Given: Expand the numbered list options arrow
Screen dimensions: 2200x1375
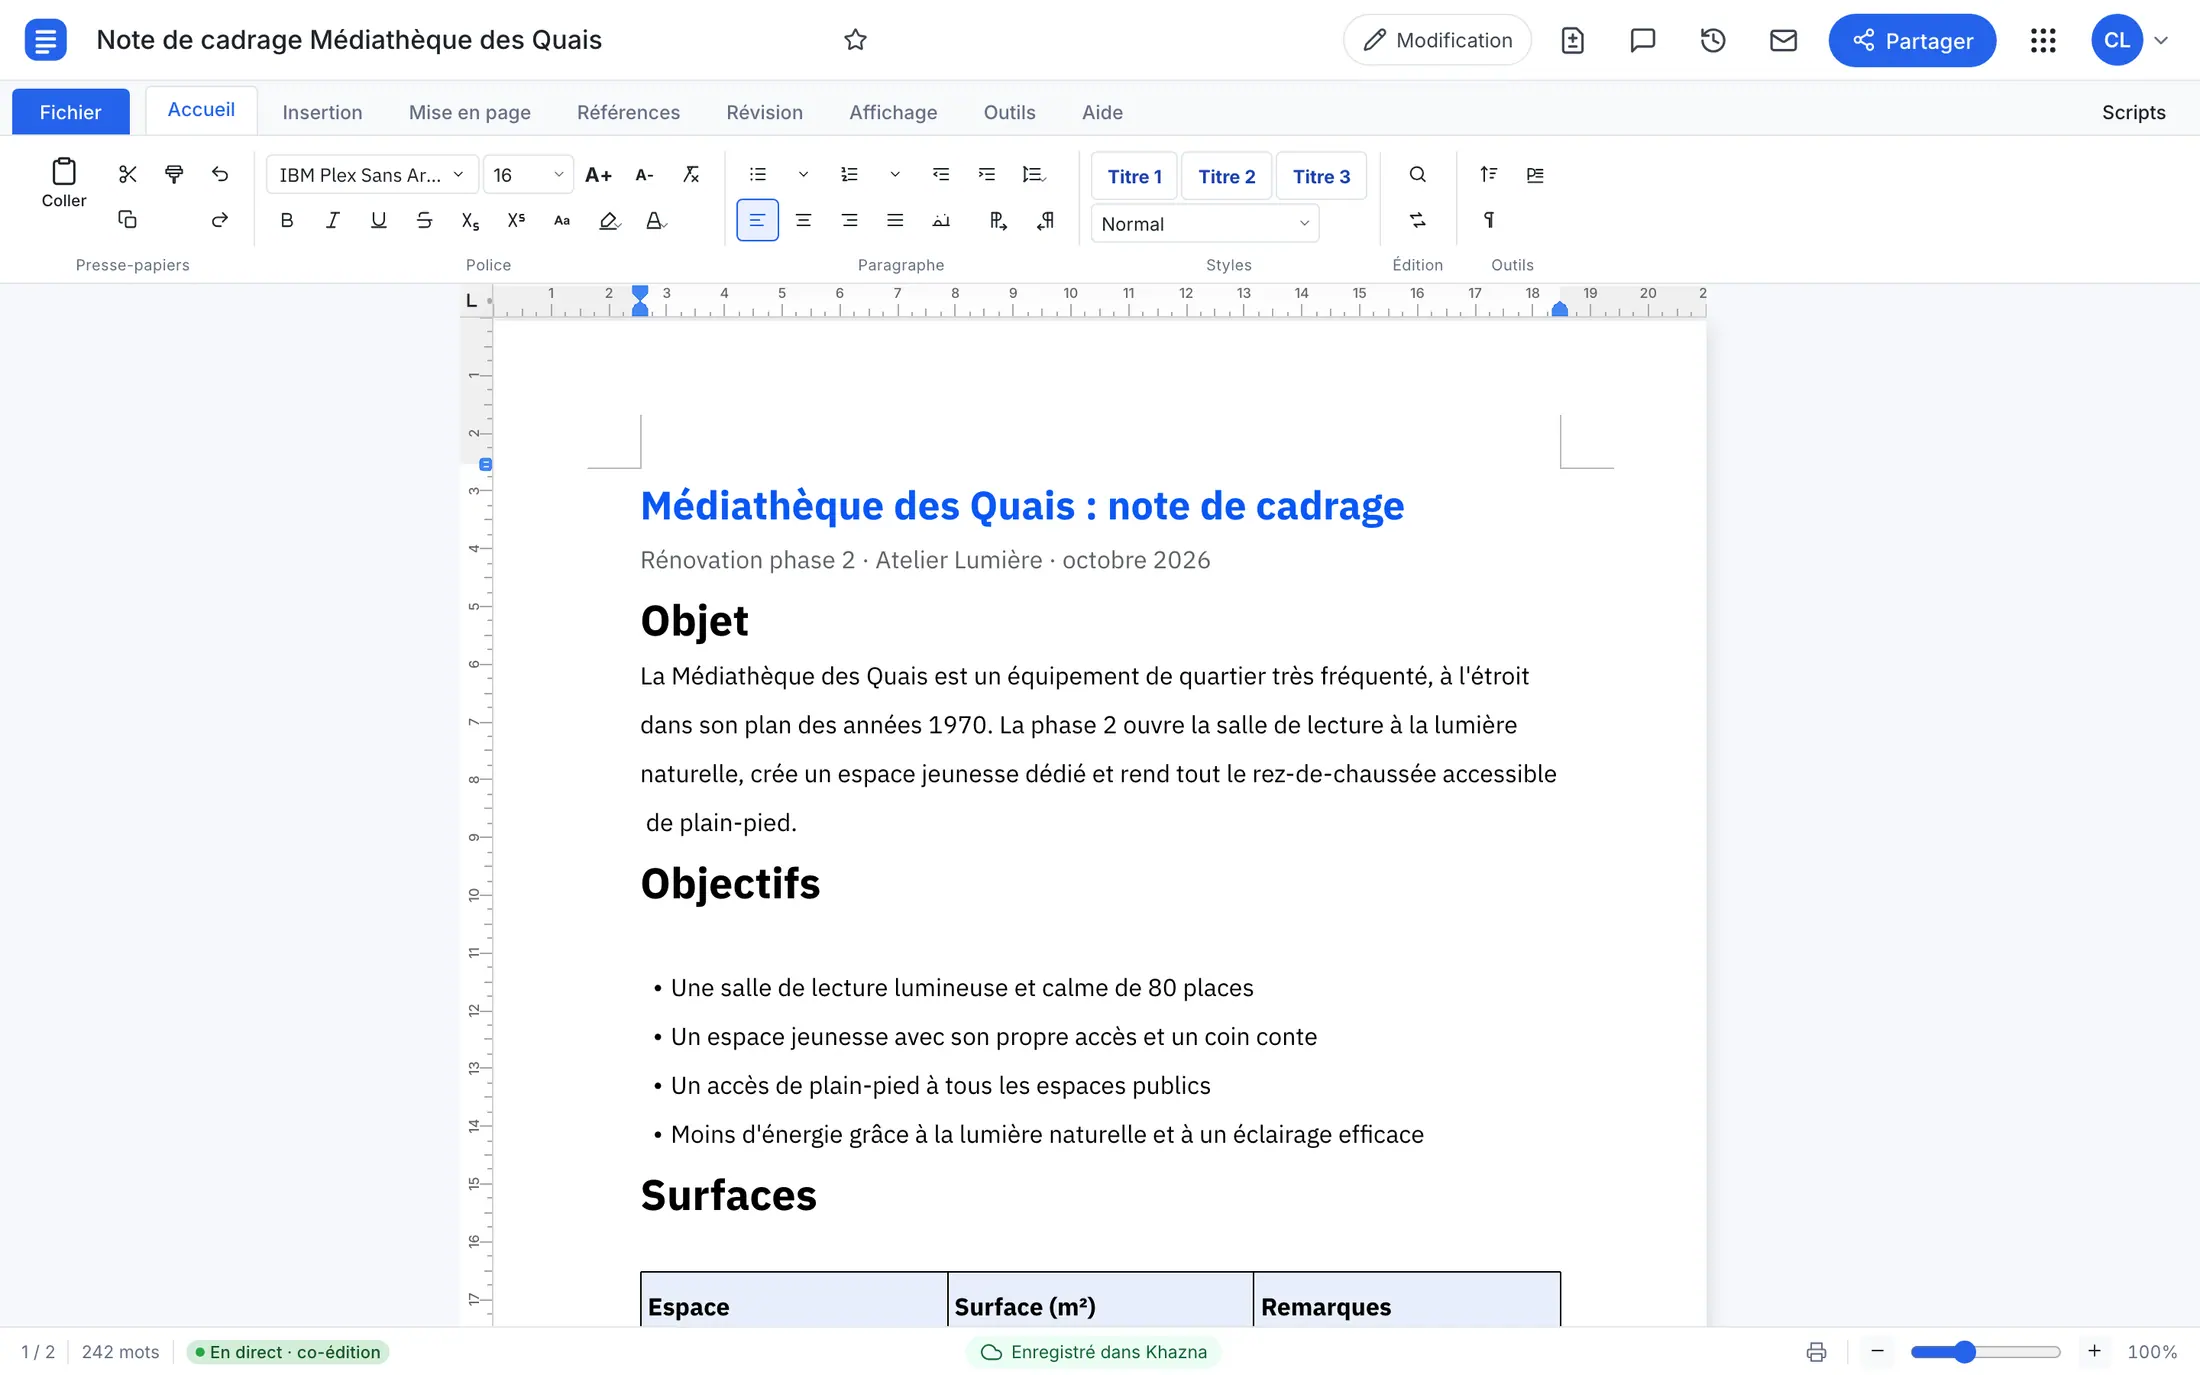Looking at the screenshot, I should pos(894,175).
